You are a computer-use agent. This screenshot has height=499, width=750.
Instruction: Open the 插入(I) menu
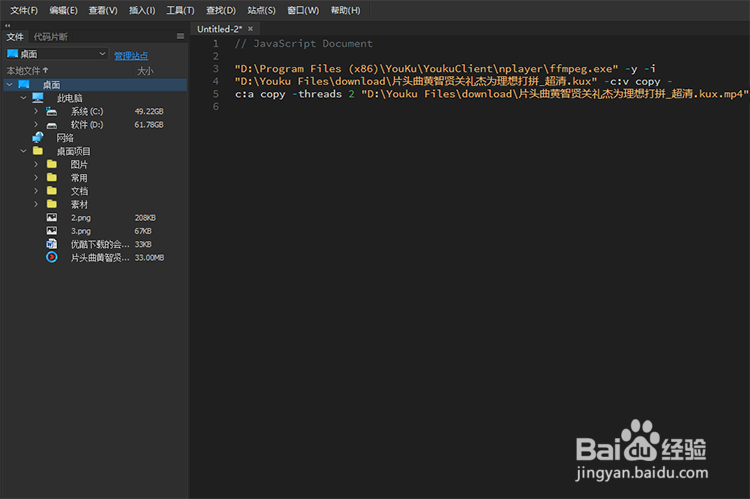(142, 10)
